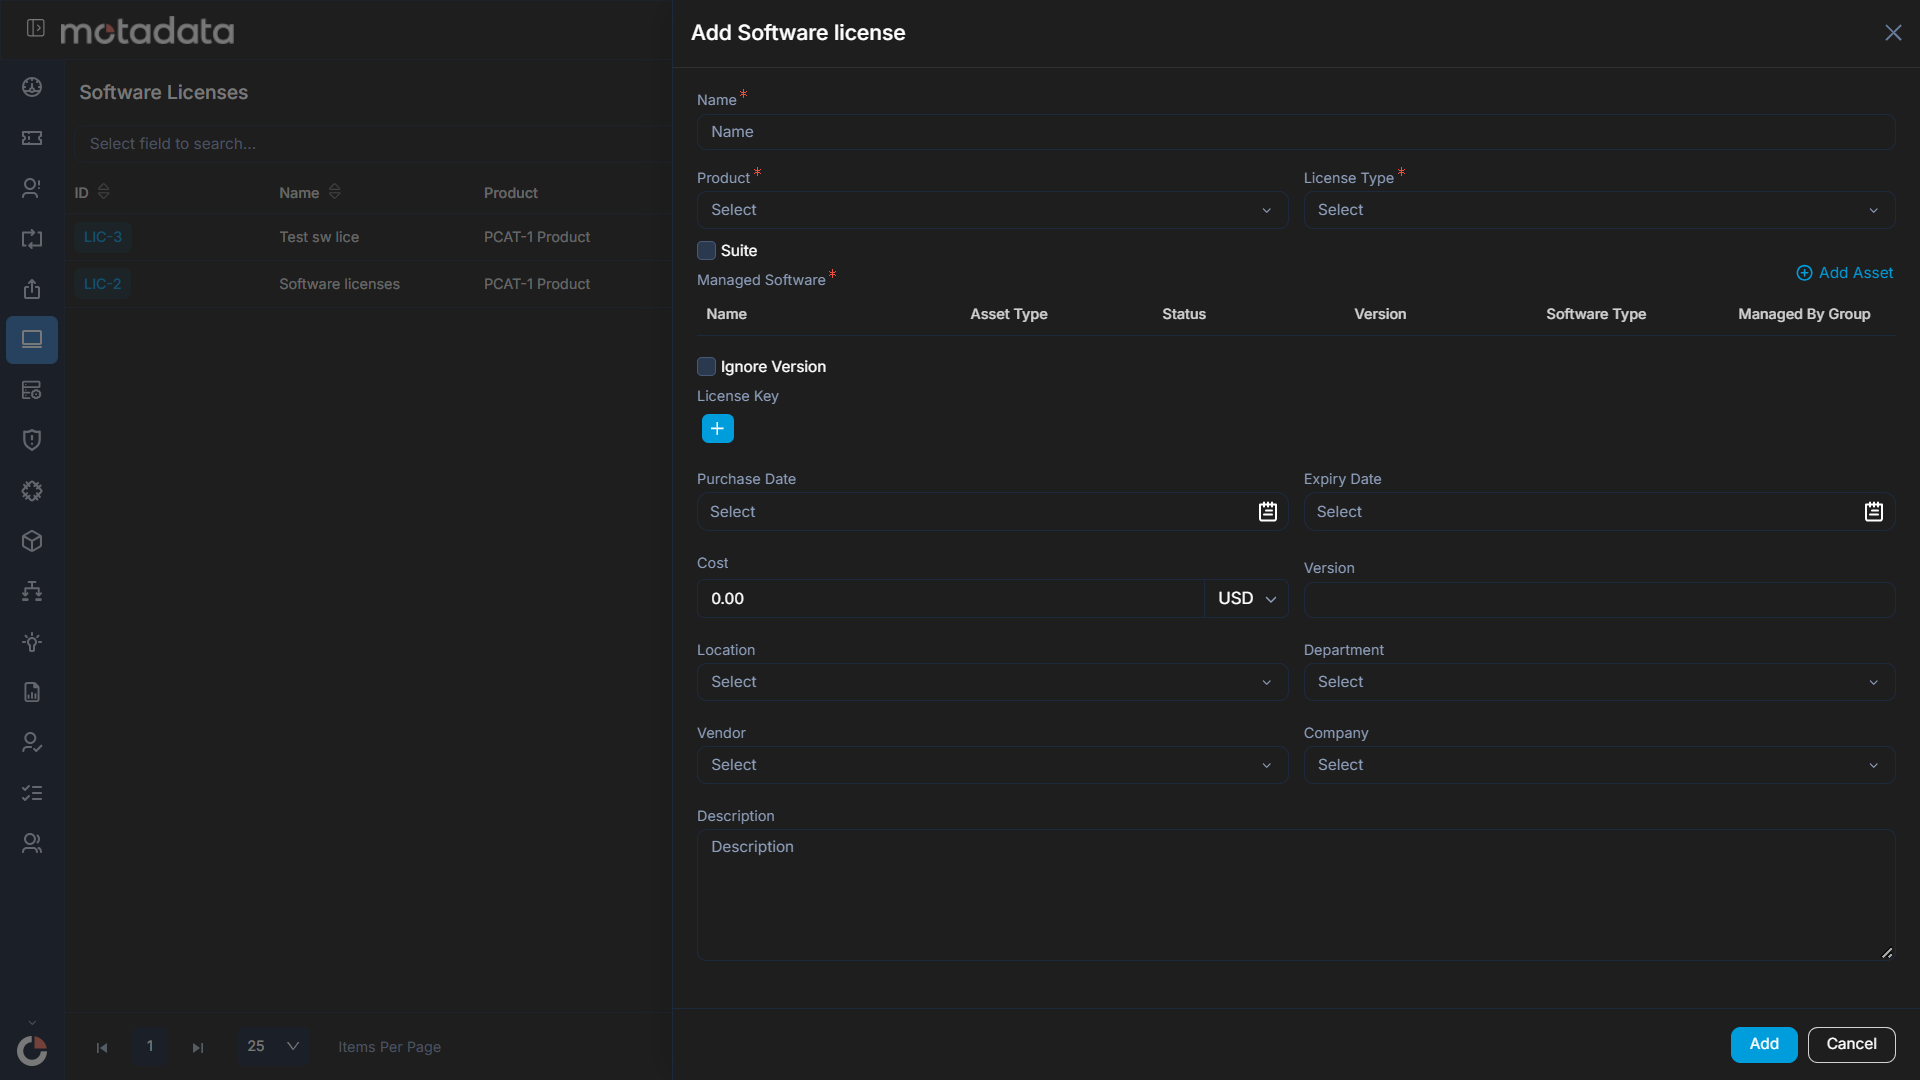The image size is (1920, 1080).
Task: Open the user alert problem icon in sidebar
Action: [32, 188]
